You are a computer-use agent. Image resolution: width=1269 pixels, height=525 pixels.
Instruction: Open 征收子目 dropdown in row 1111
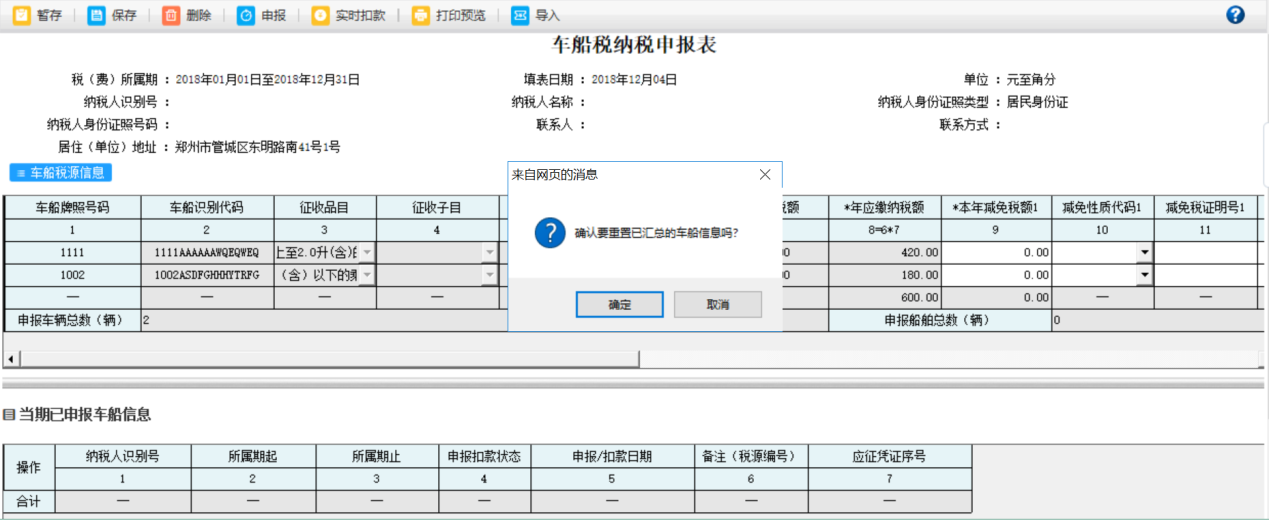point(490,252)
